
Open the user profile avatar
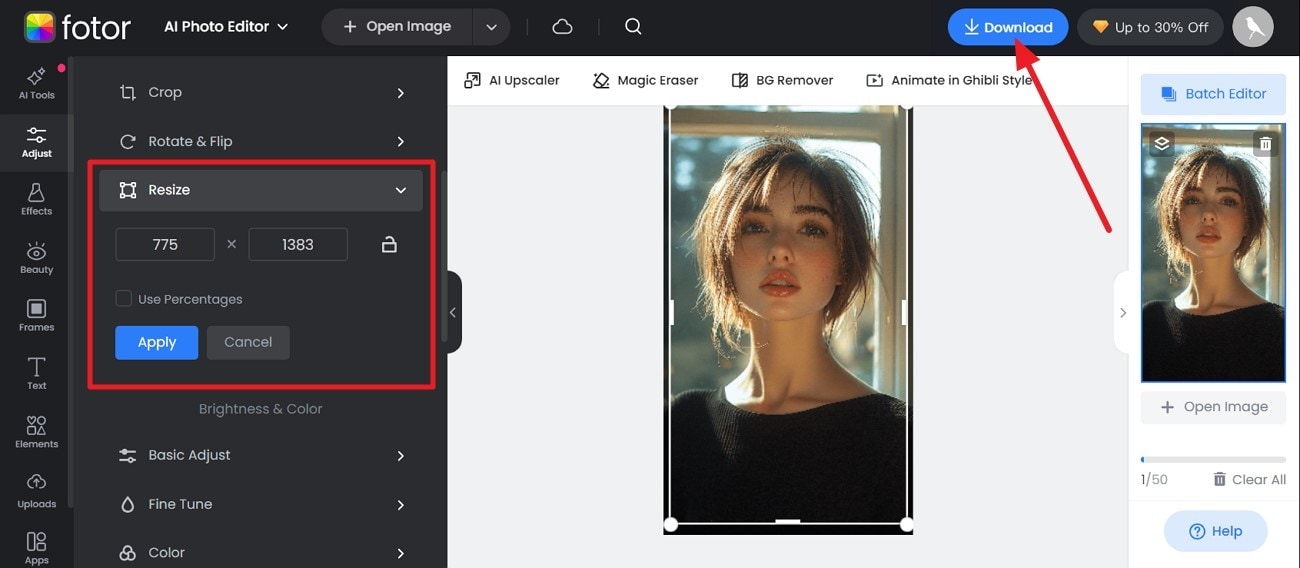tap(1253, 27)
